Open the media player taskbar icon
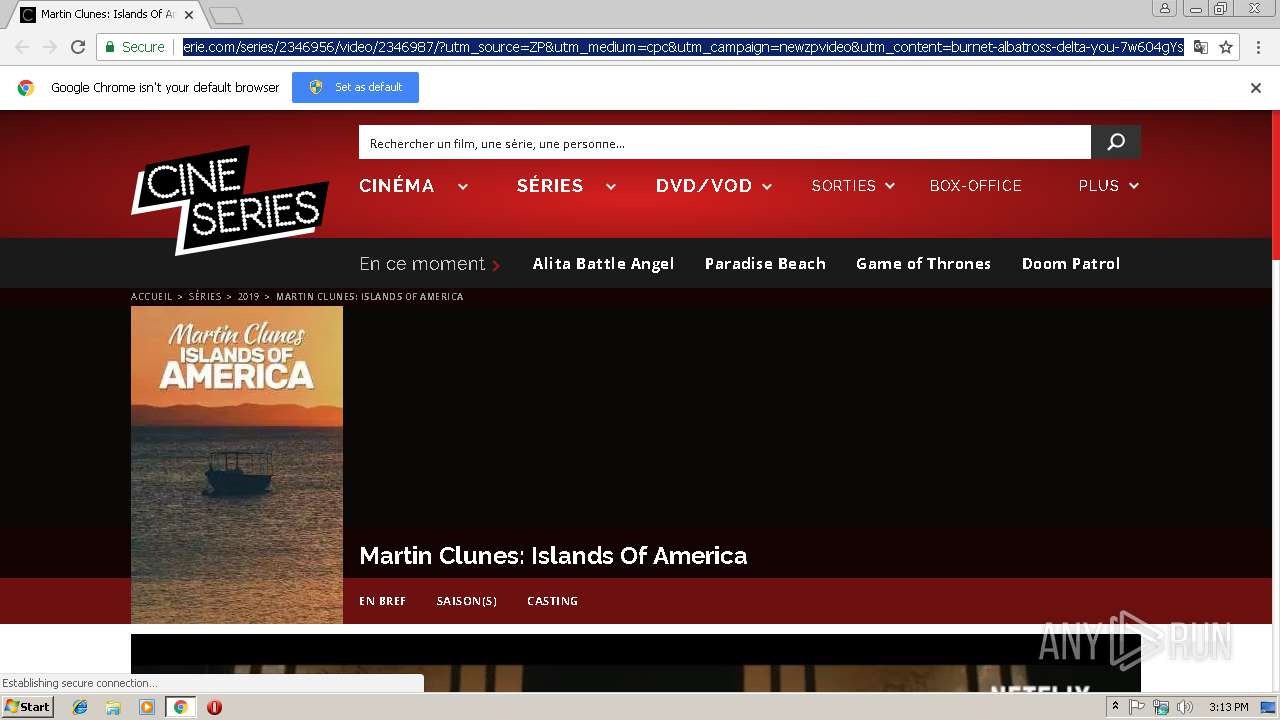The width and height of the screenshot is (1280, 720). tap(147, 707)
